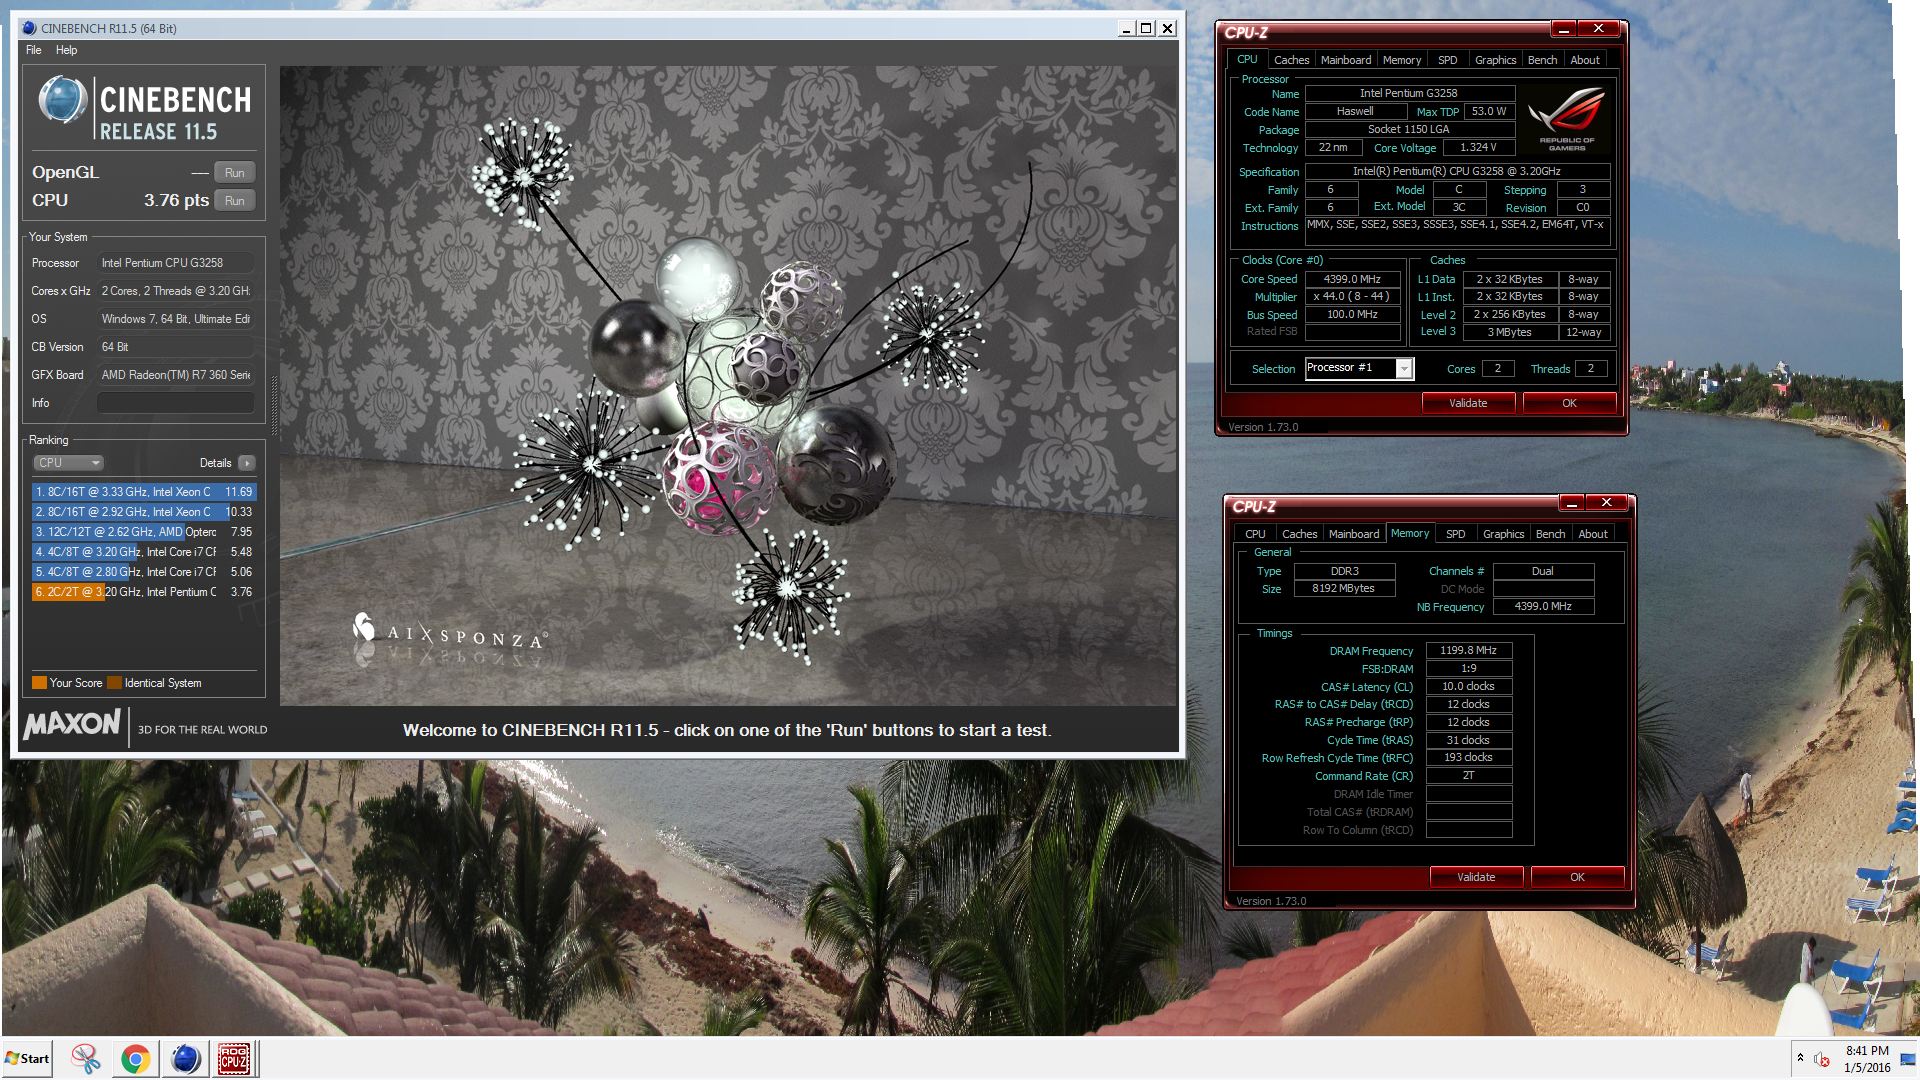The height and width of the screenshot is (1080, 1920).
Task: Open Graphics tab in lower CPU-Z window
Action: pyautogui.click(x=1503, y=534)
